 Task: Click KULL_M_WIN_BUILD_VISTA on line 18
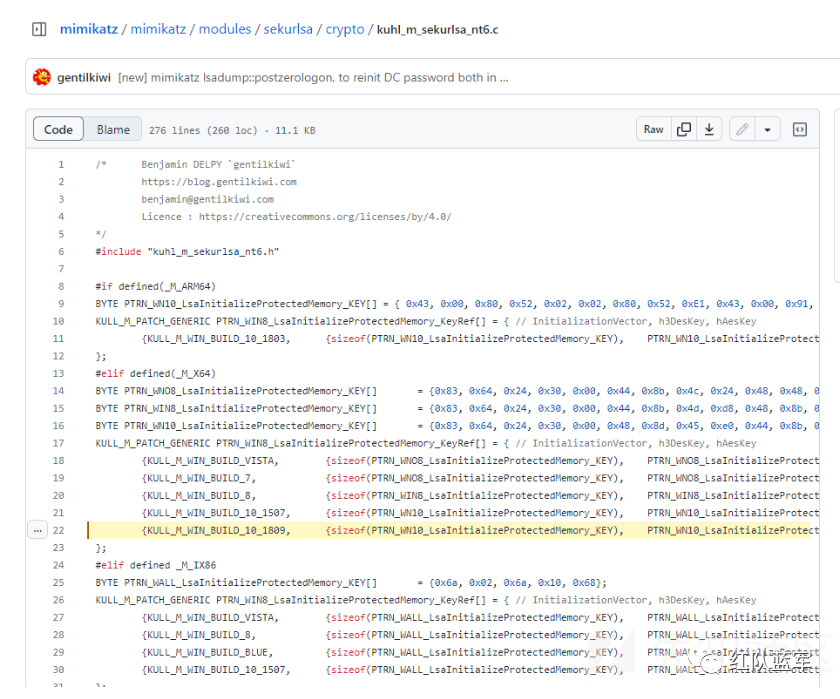[x=211, y=461]
